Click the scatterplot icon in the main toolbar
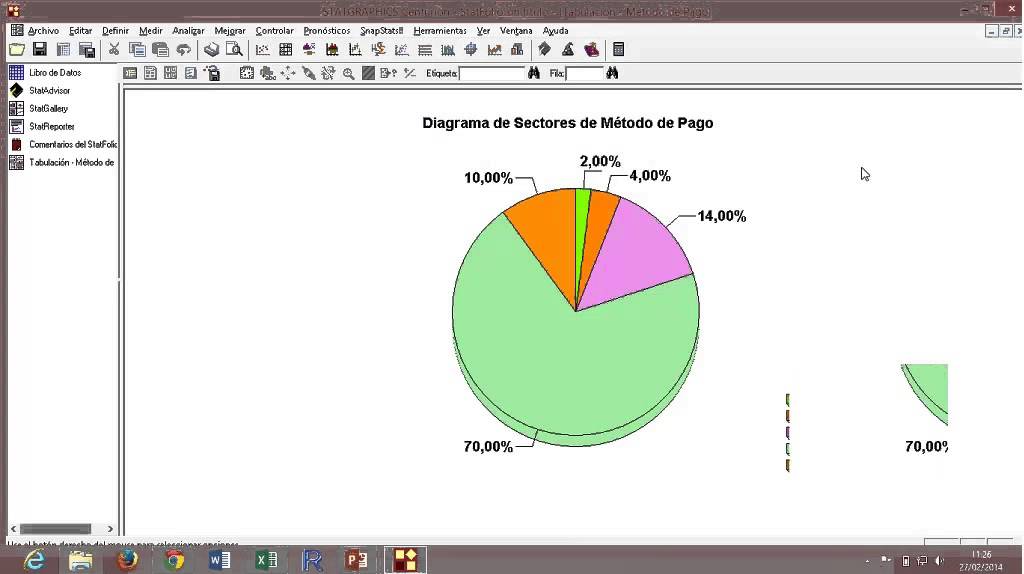 pos(263,50)
